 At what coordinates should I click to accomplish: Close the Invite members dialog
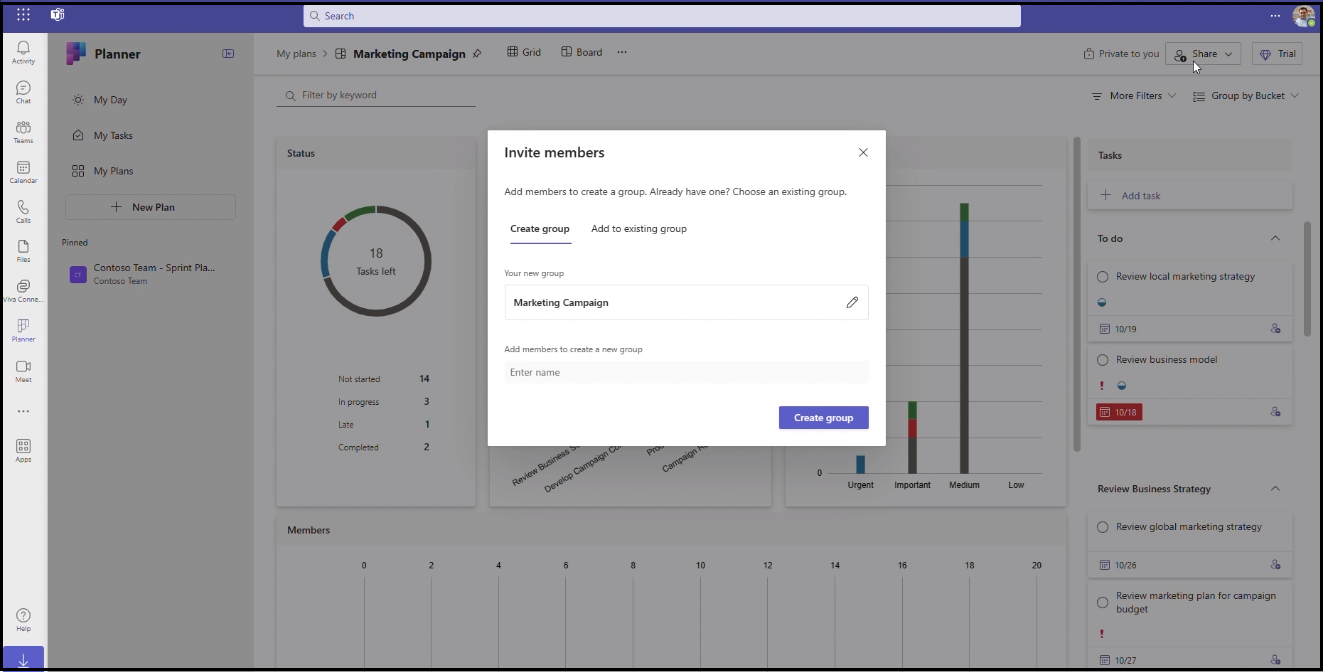(x=863, y=153)
